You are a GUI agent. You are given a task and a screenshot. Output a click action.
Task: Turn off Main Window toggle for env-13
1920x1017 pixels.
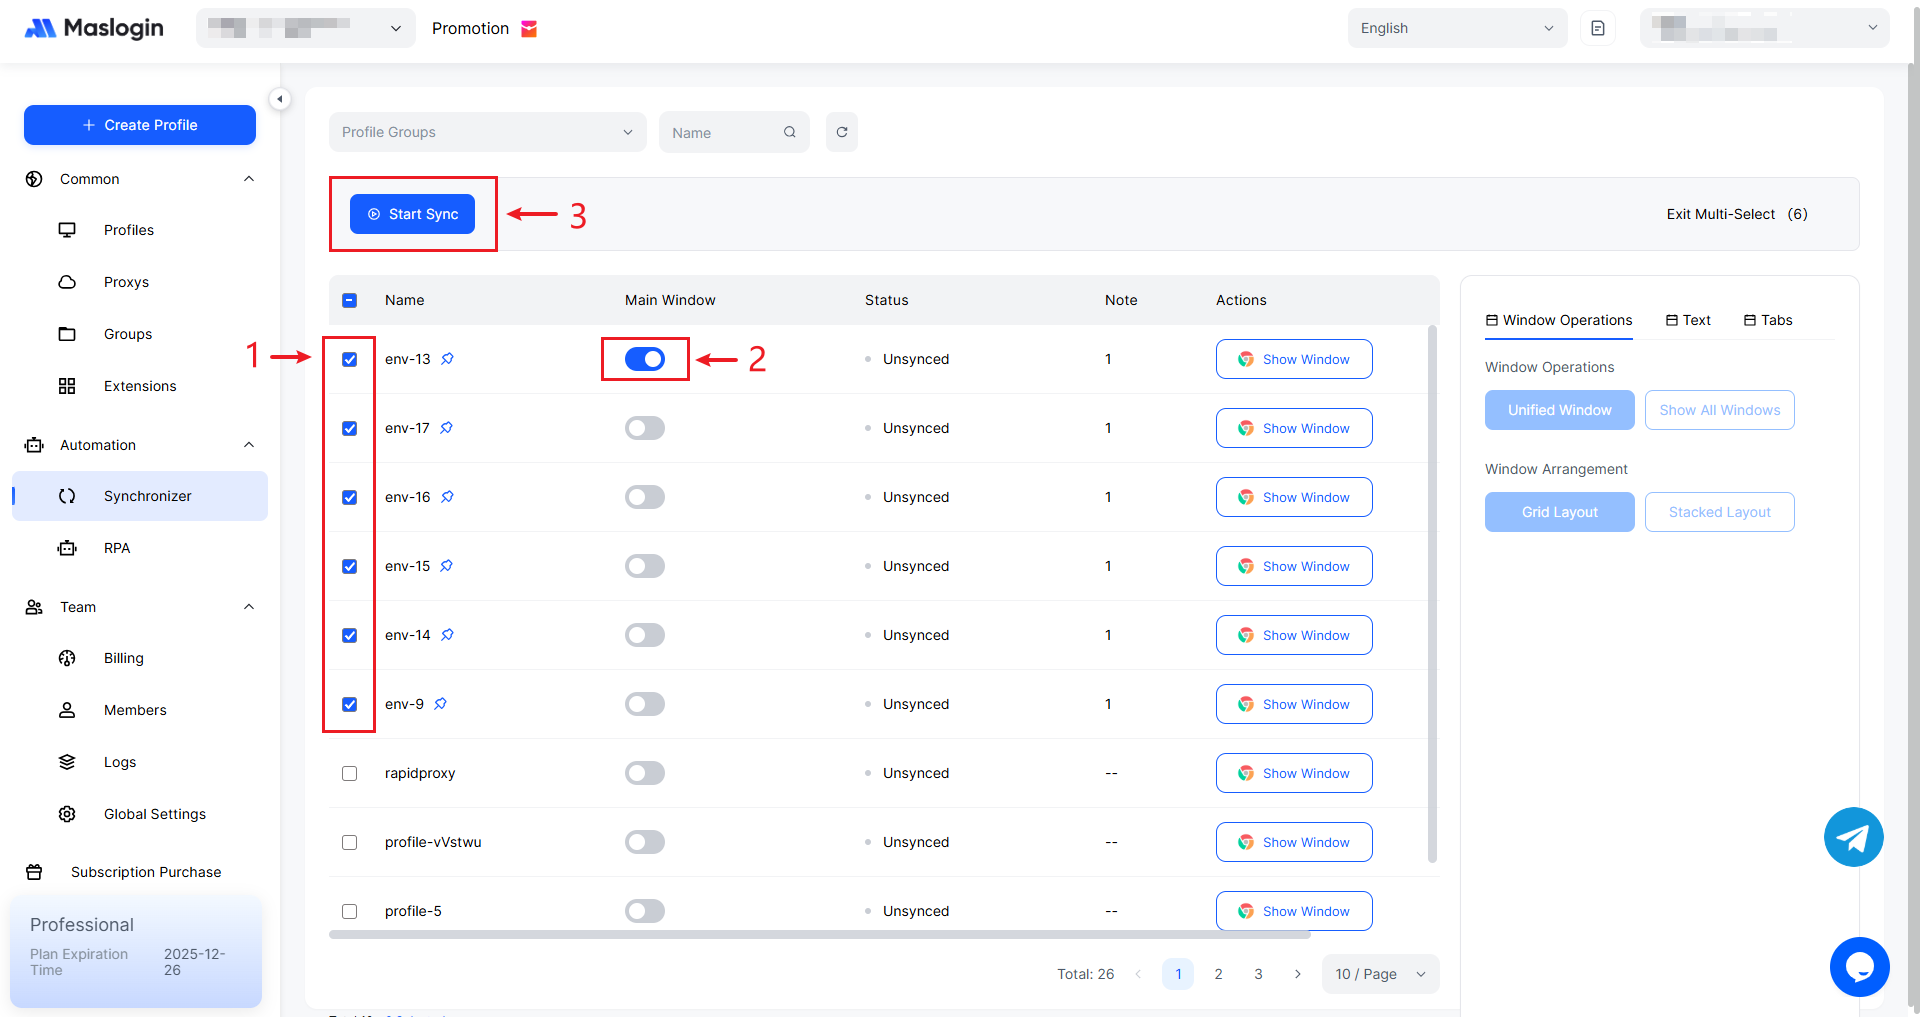click(645, 359)
